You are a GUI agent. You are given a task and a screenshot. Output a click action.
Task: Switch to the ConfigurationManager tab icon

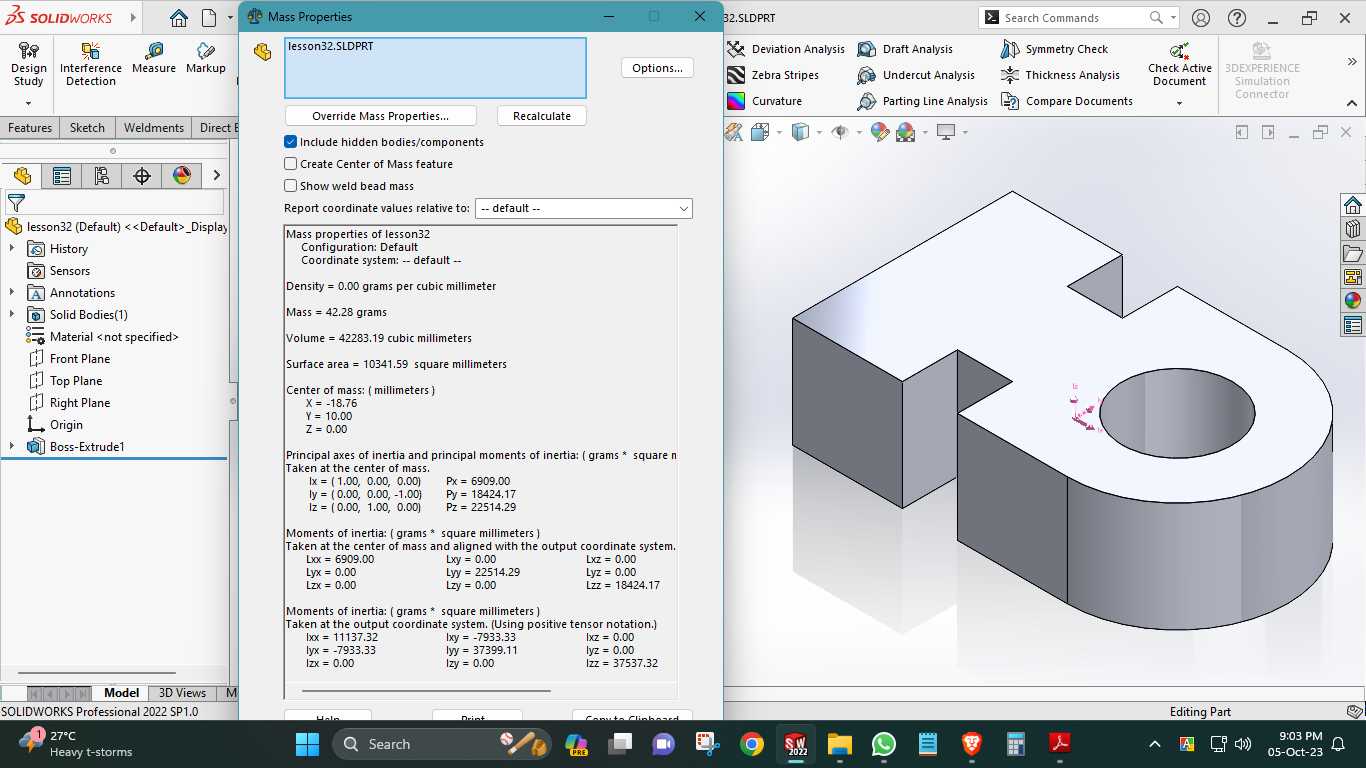pos(102,176)
